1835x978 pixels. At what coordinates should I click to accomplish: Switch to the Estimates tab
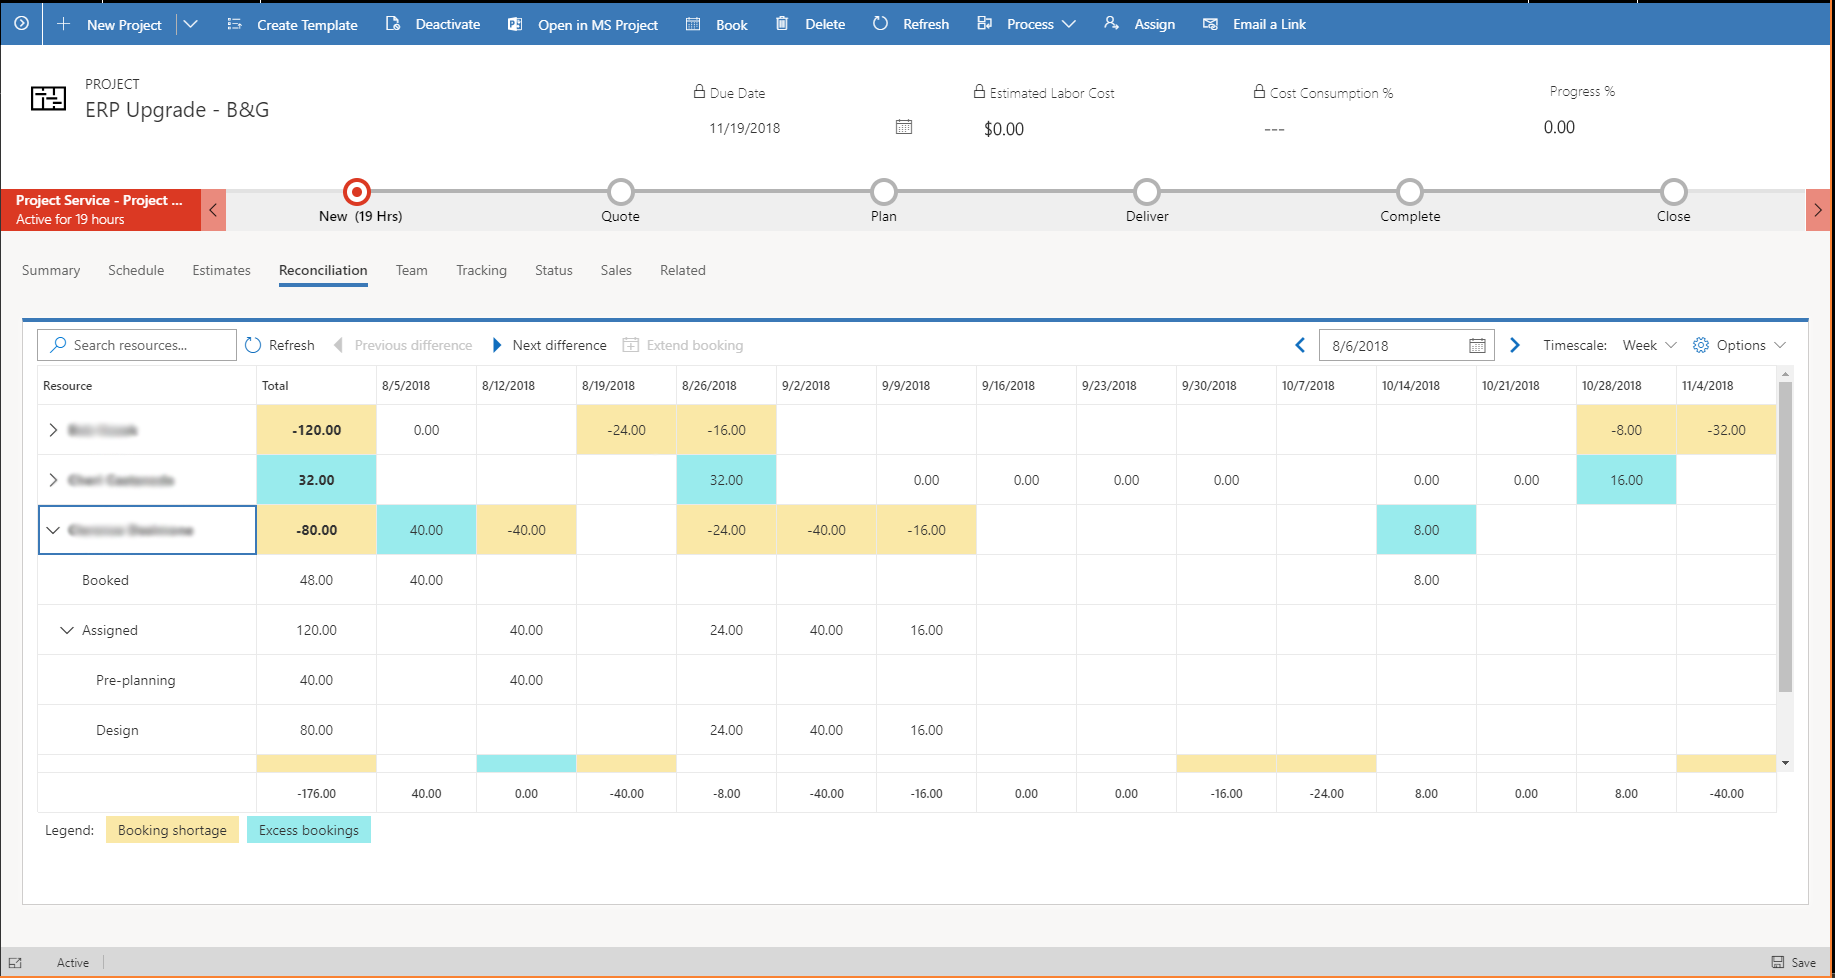tap(221, 270)
